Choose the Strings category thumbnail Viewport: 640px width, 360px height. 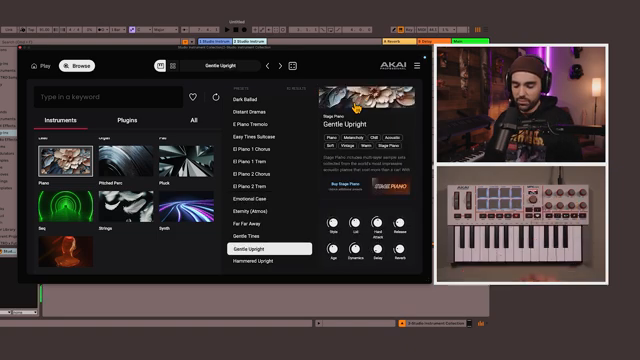[x=126, y=207]
